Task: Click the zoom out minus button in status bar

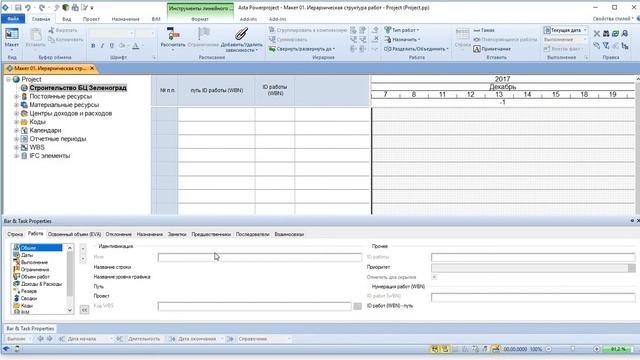Action: [x=549, y=349]
